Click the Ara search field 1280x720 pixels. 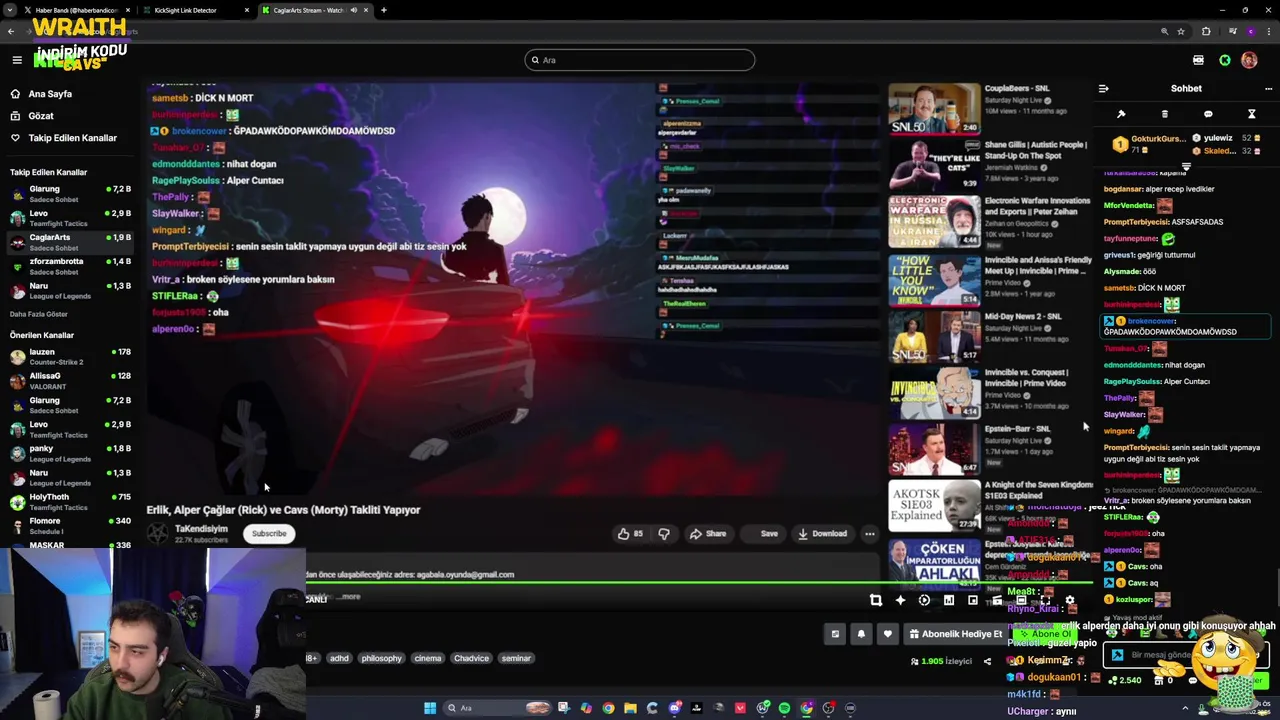[640, 60]
